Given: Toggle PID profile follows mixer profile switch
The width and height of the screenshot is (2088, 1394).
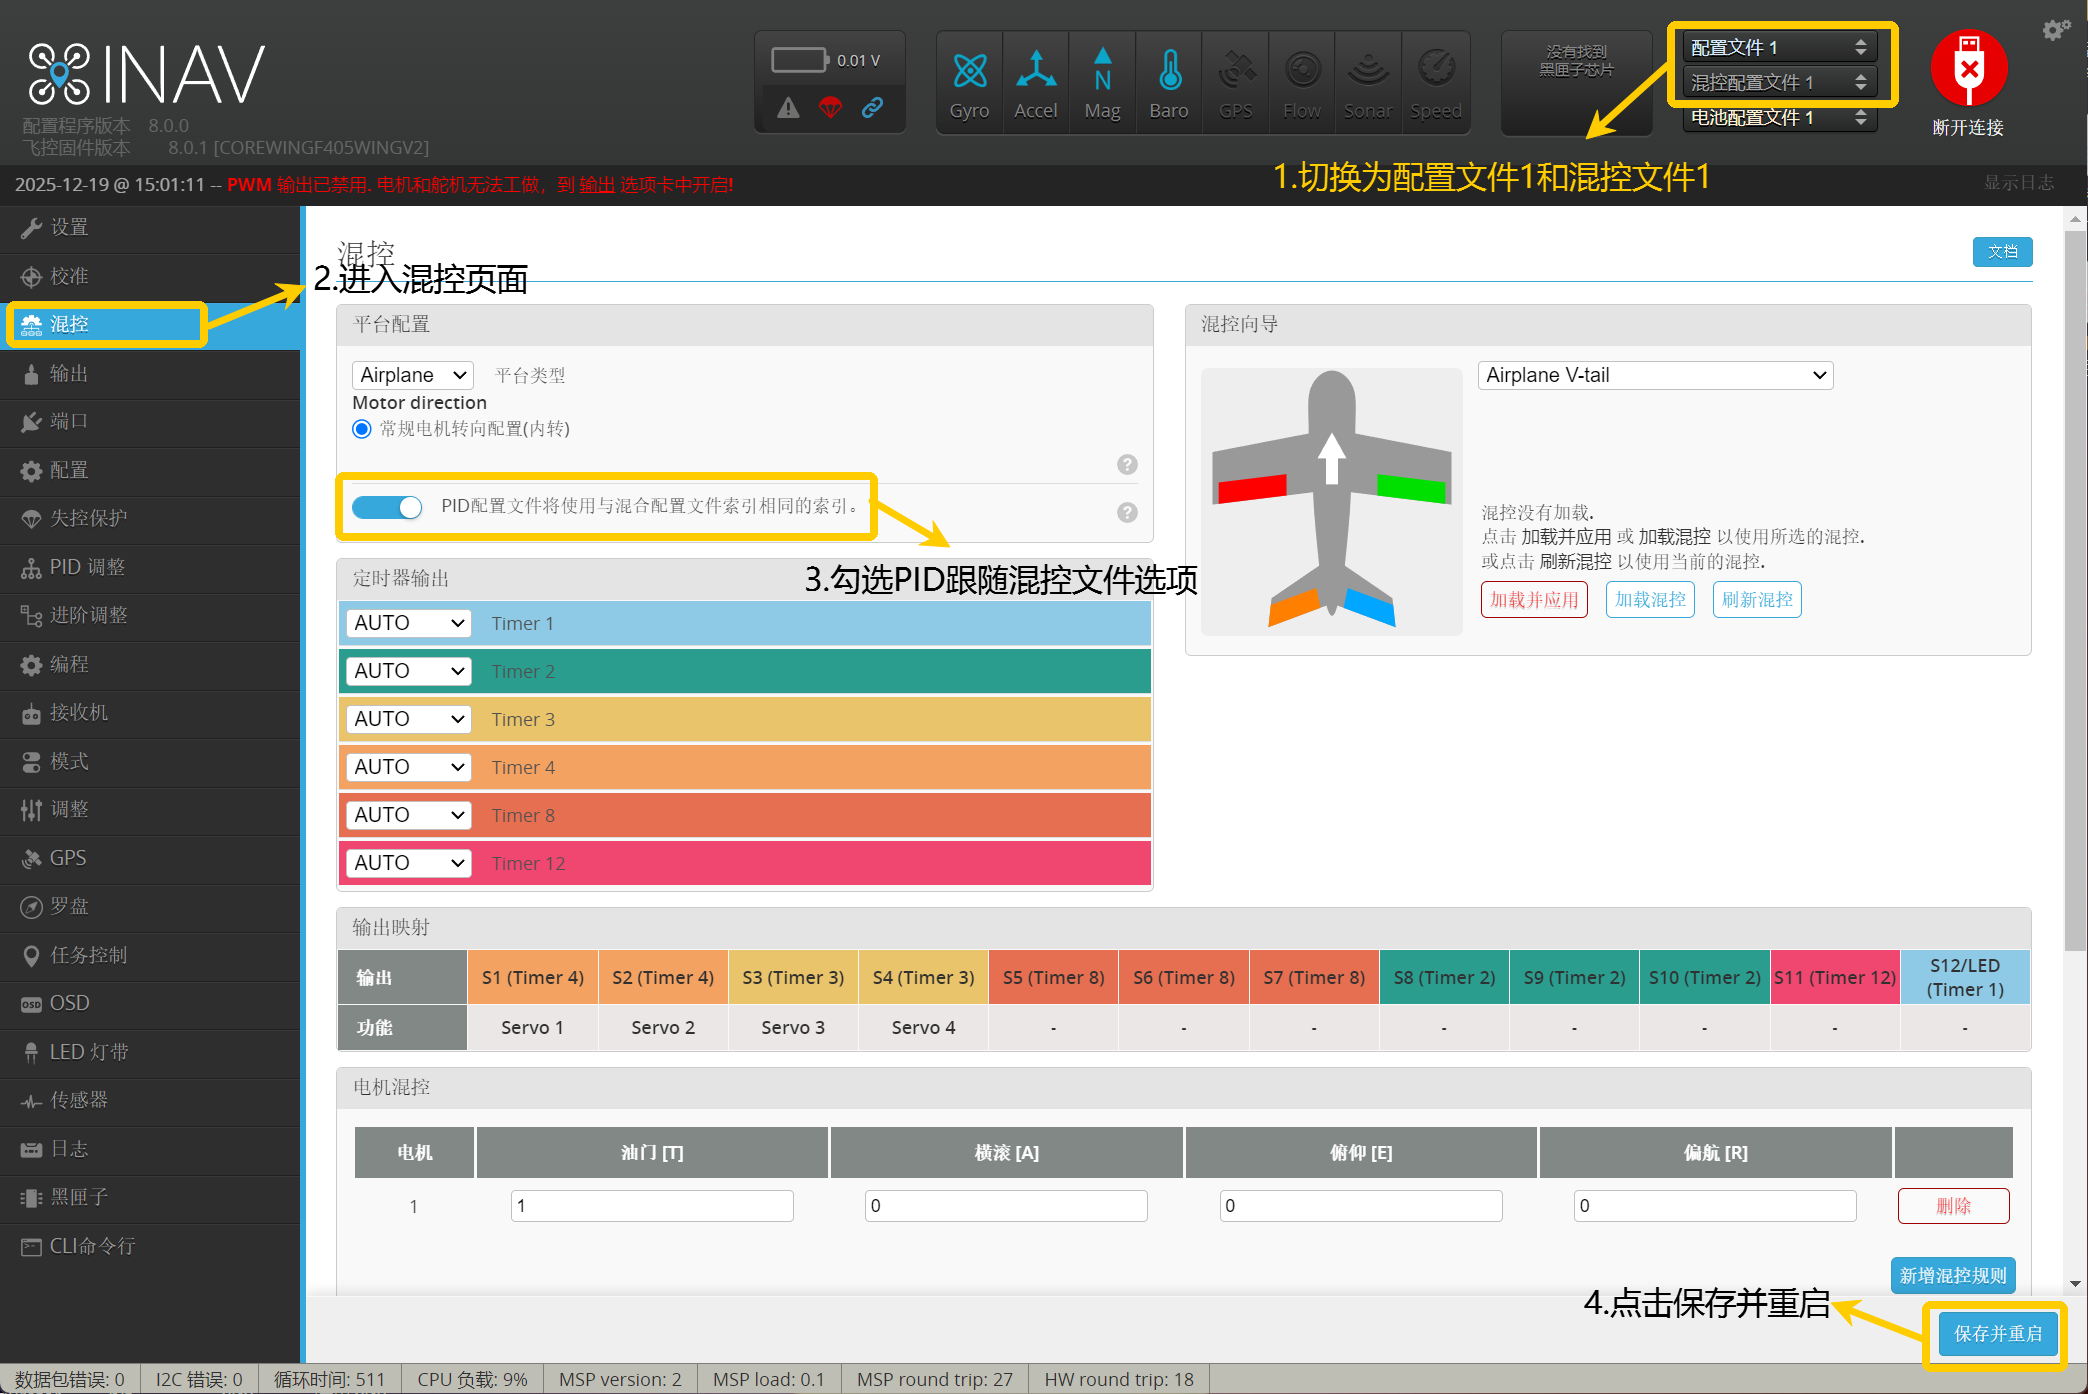Looking at the screenshot, I should [388, 507].
